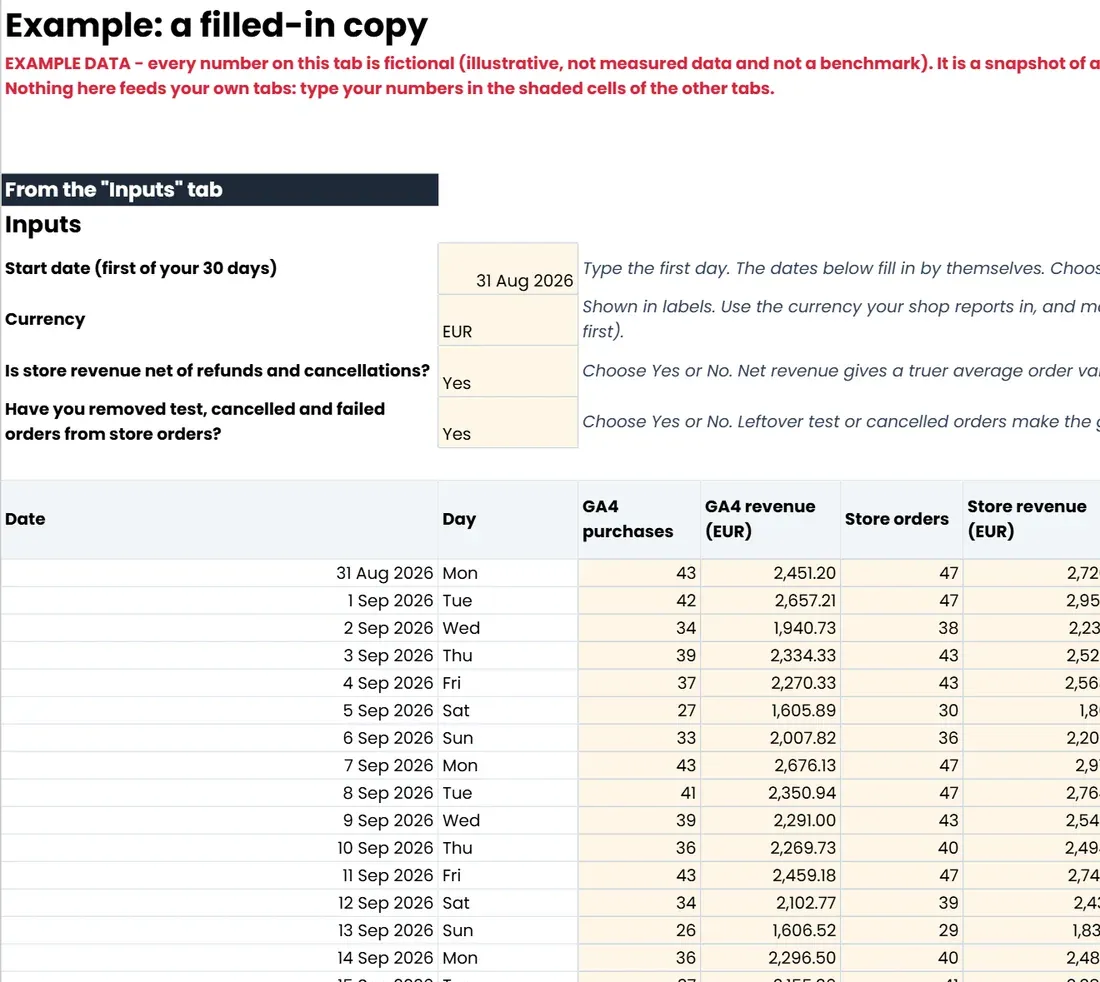The width and height of the screenshot is (1100, 982).
Task: Click the 'Have you removed test, cancelled' label
Action: [195, 422]
